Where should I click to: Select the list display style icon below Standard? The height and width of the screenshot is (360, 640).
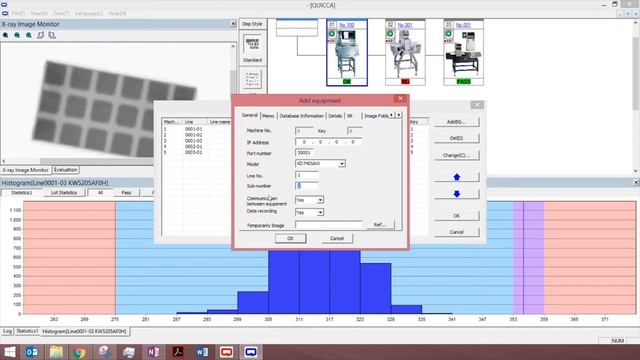pyautogui.click(x=253, y=79)
